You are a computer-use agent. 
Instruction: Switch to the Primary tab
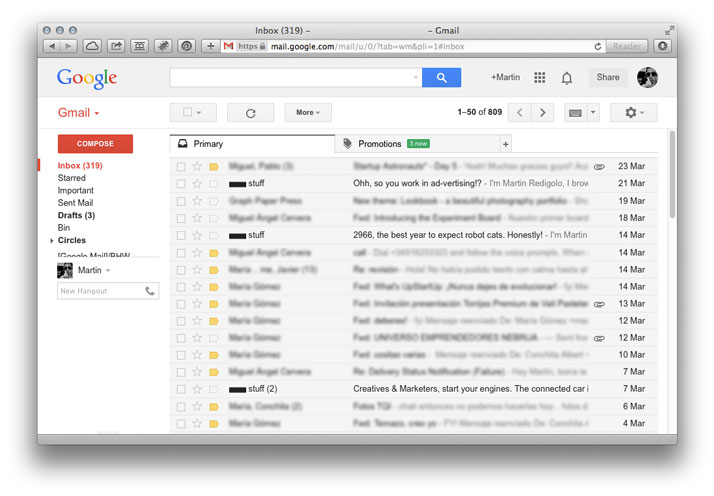(x=252, y=144)
